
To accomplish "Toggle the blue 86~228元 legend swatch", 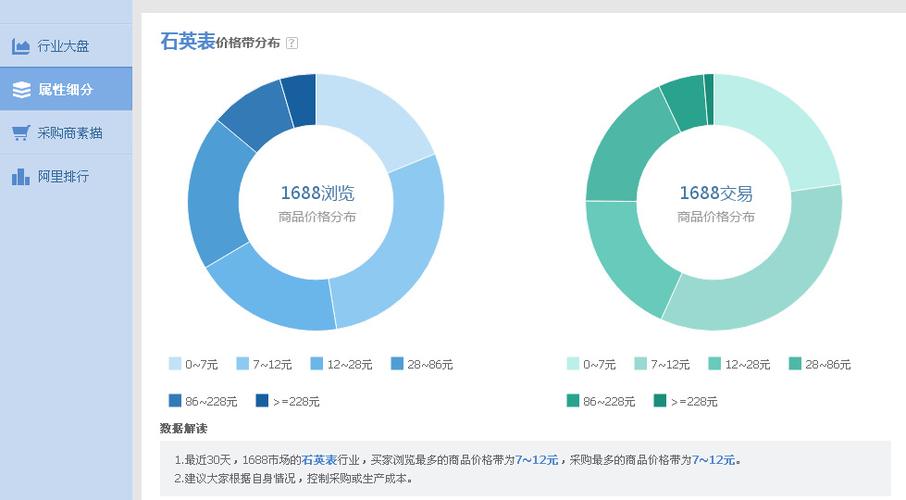I will click(174, 401).
